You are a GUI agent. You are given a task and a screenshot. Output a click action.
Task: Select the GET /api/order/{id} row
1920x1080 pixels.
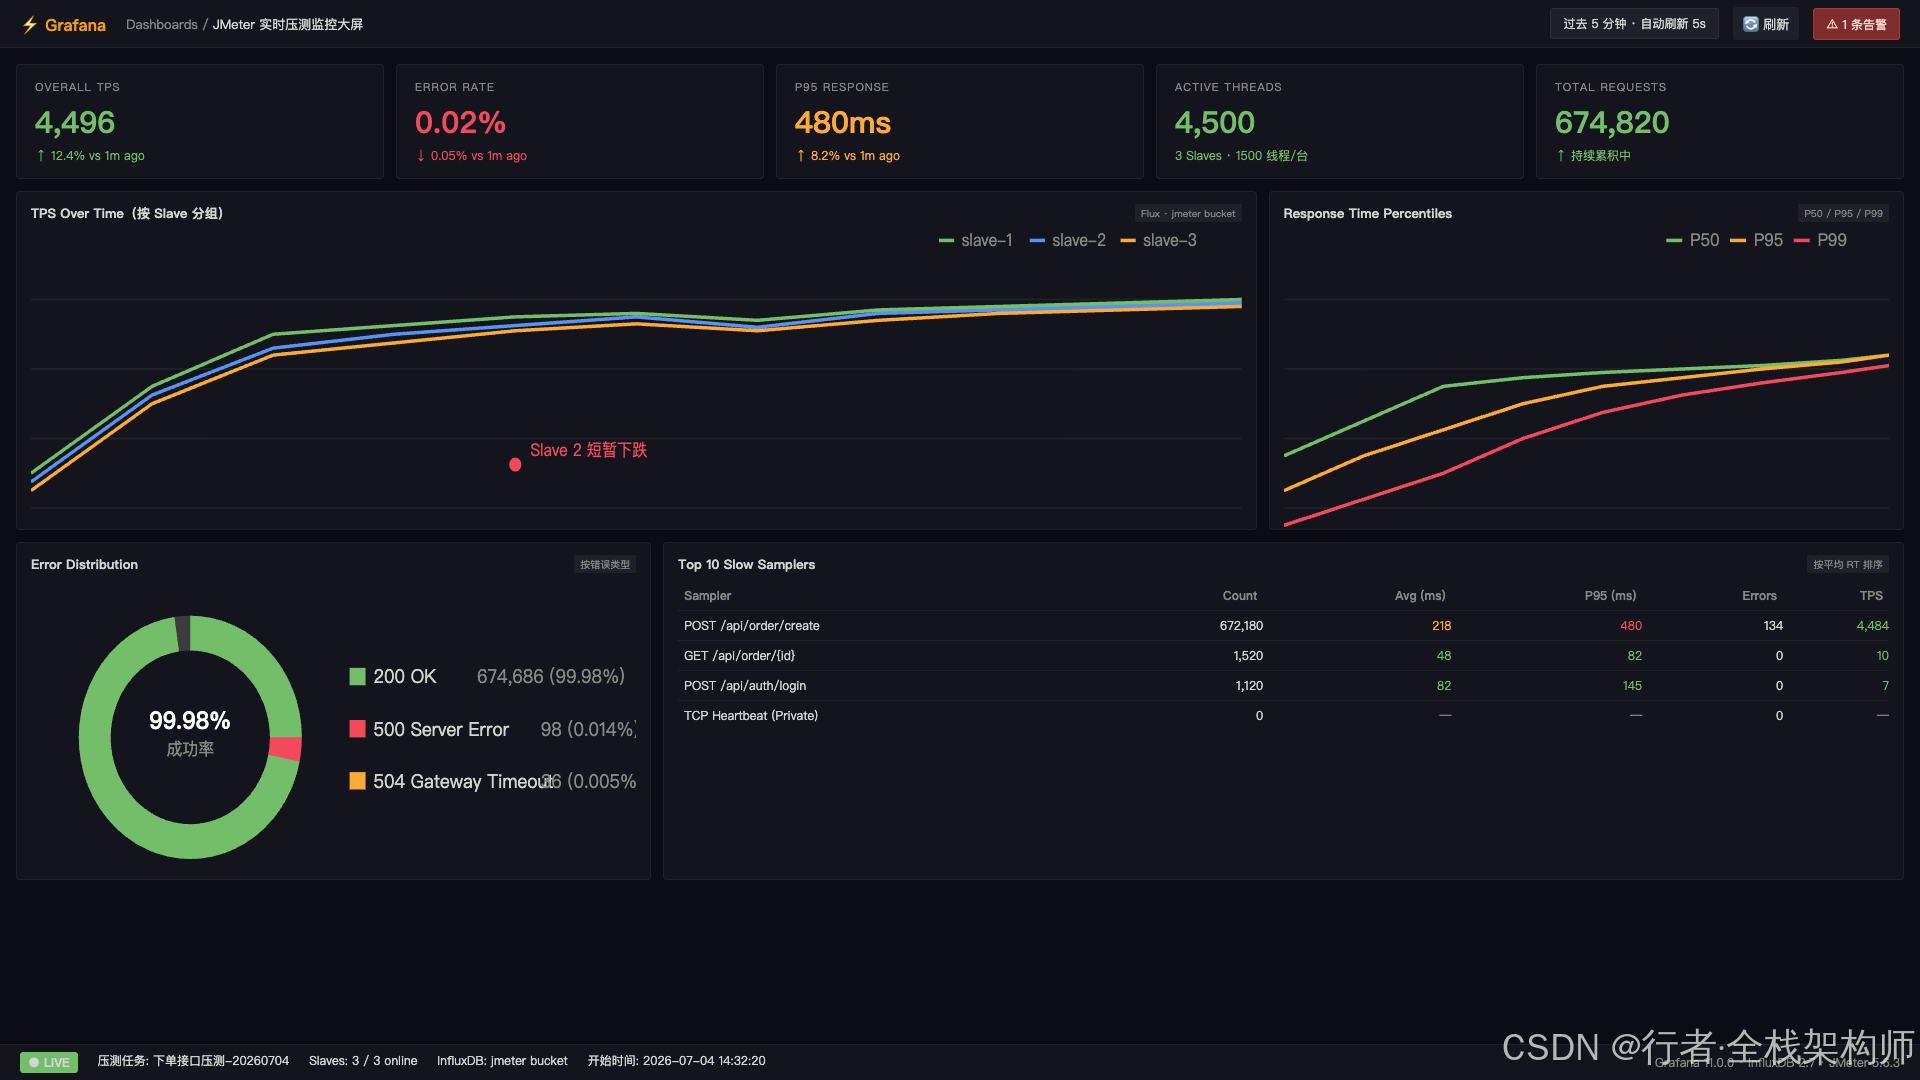tap(1283, 656)
